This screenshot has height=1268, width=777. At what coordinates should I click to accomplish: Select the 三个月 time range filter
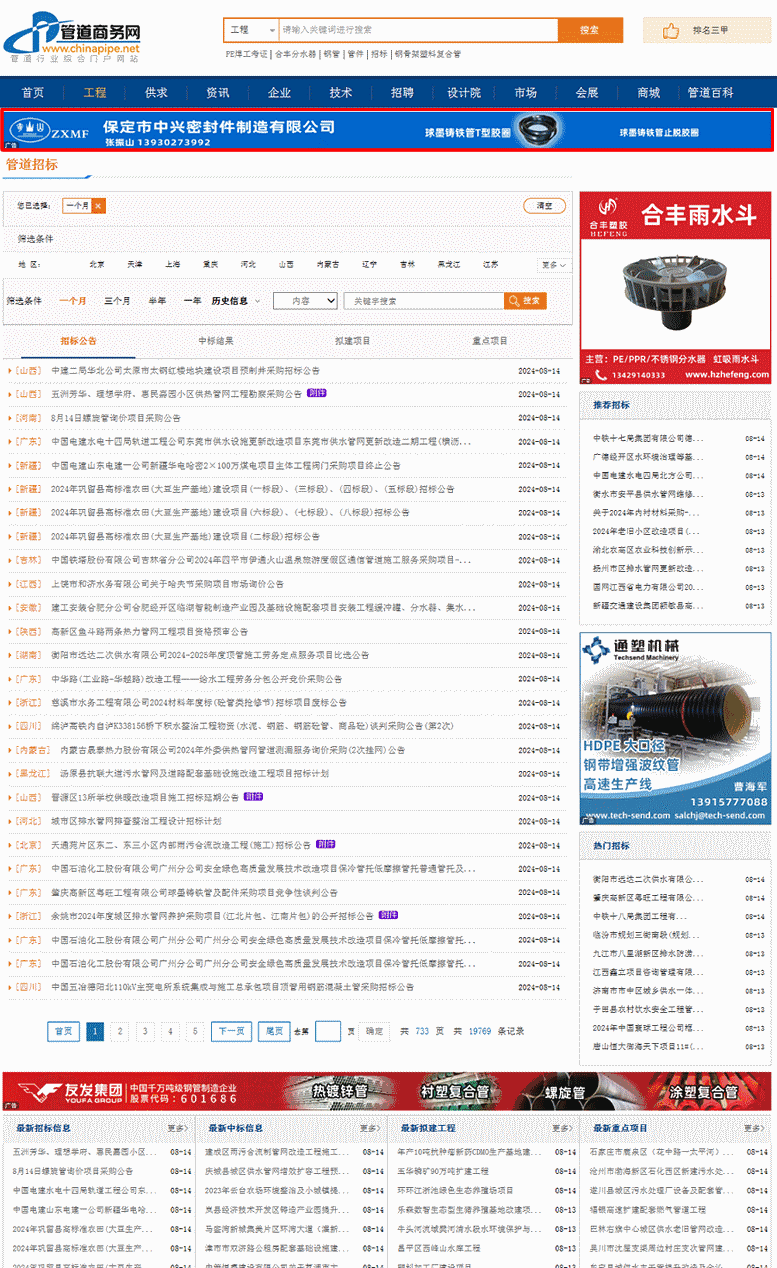[x=117, y=301]
